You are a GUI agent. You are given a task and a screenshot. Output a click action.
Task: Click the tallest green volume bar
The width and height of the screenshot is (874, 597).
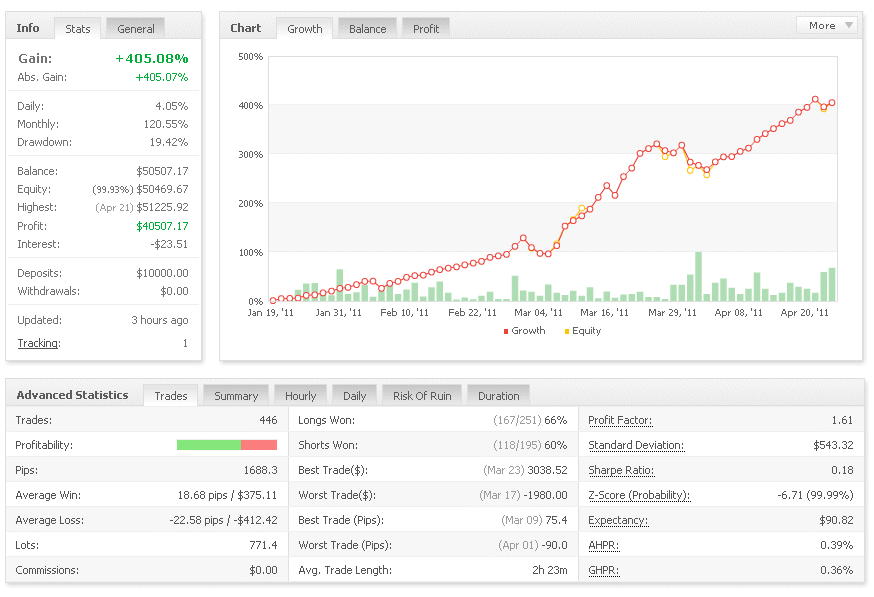tap(698, 276)
